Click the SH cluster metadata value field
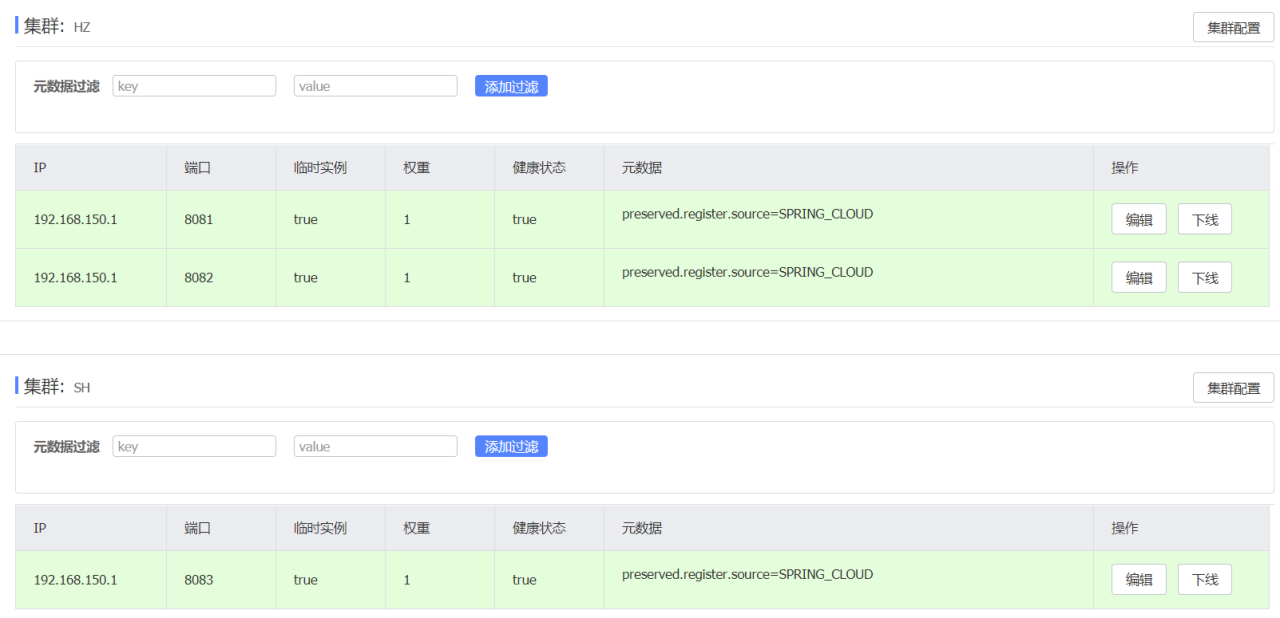Viewport: 1280px width, 618px height. click(x=375, y=446)
